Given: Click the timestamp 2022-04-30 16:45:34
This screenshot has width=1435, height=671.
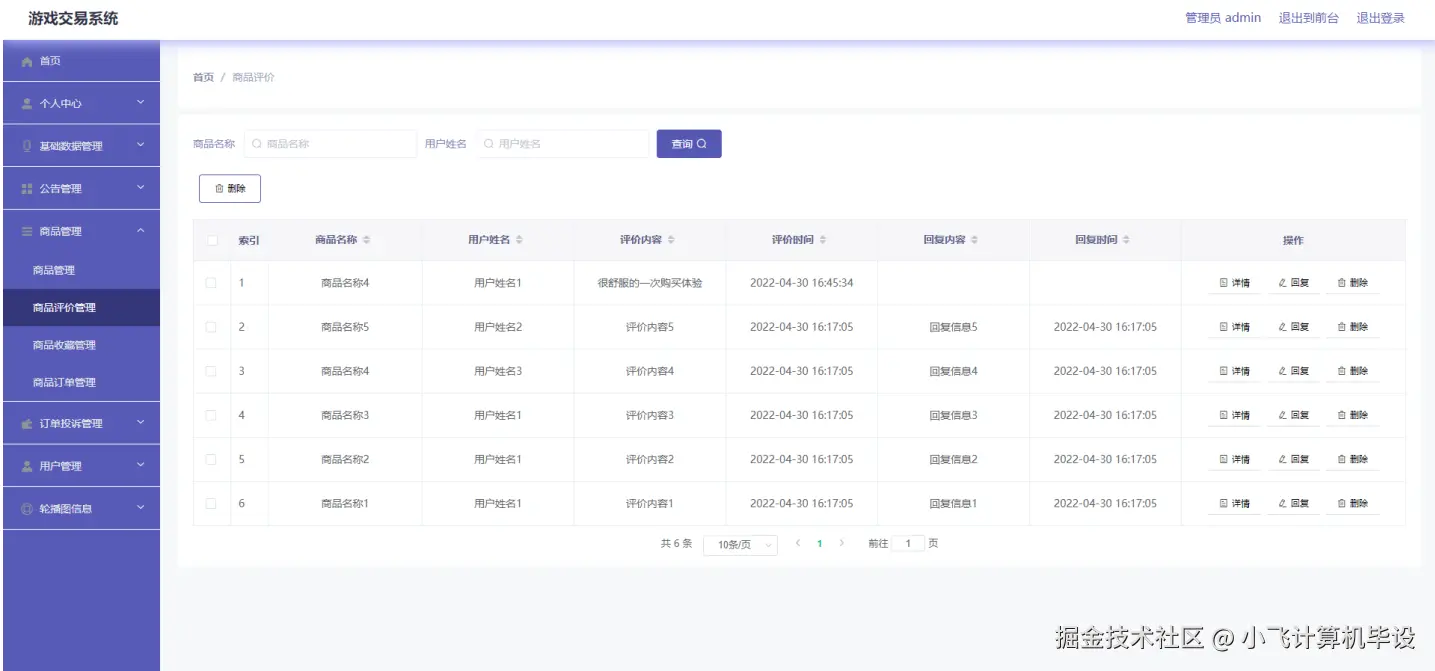Looking at the screenshot, I should point(802,283).
